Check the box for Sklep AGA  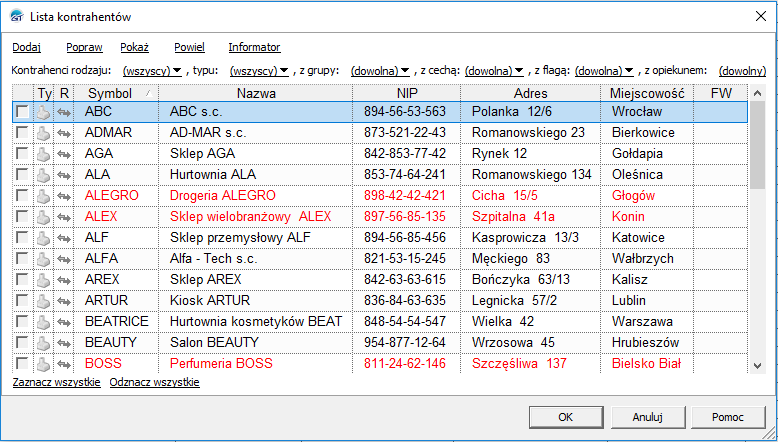coord(22,153)
